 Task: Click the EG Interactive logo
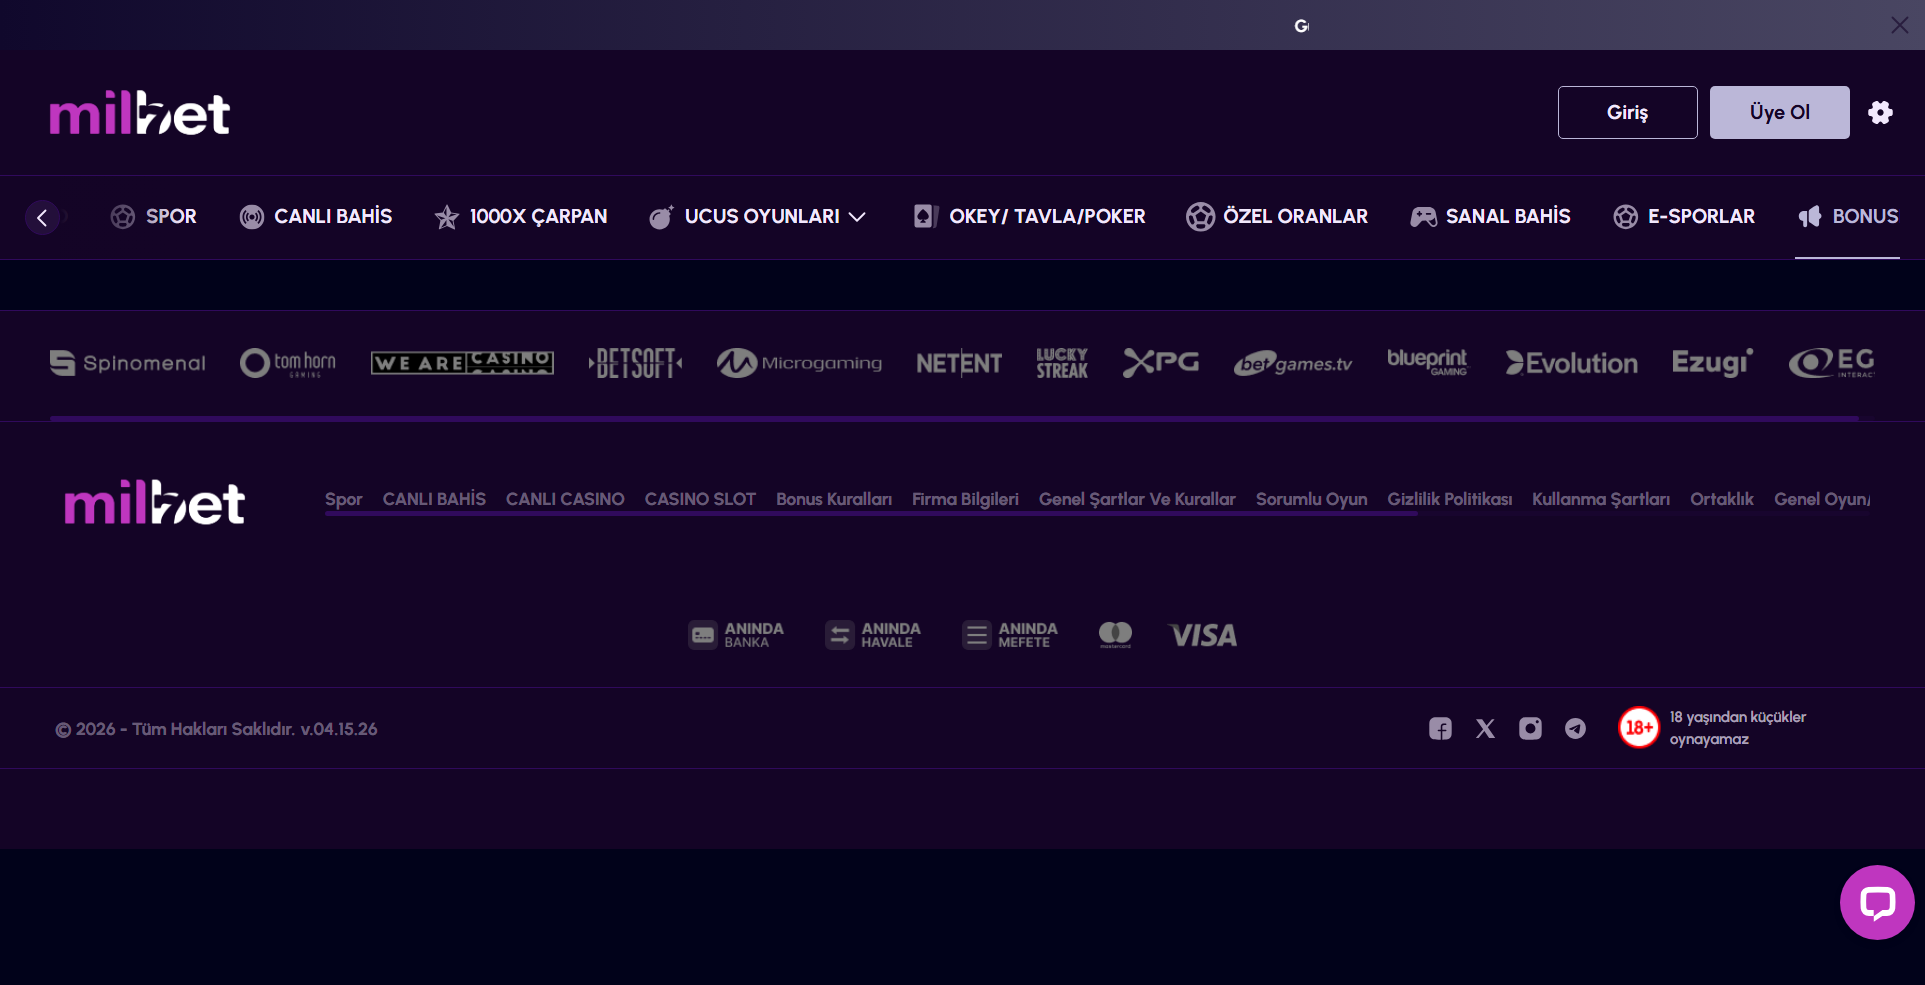(x=1831, y=363)
